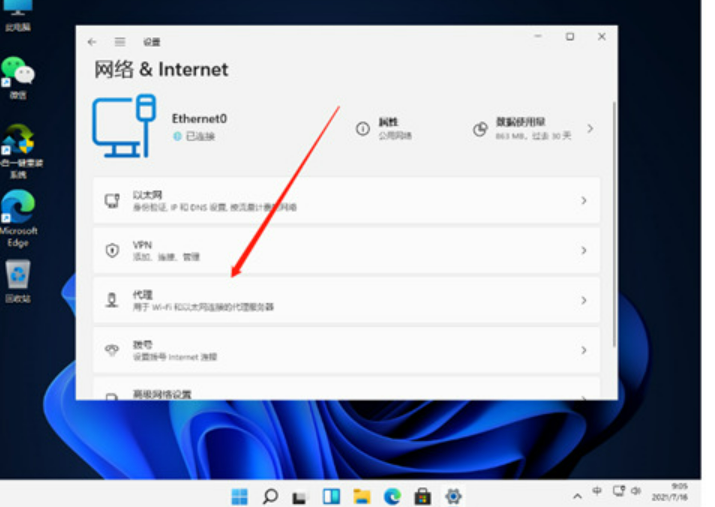Screen dimensions: 715x507
Task: Open File Explorer from the taskbar
Action: 362,496
